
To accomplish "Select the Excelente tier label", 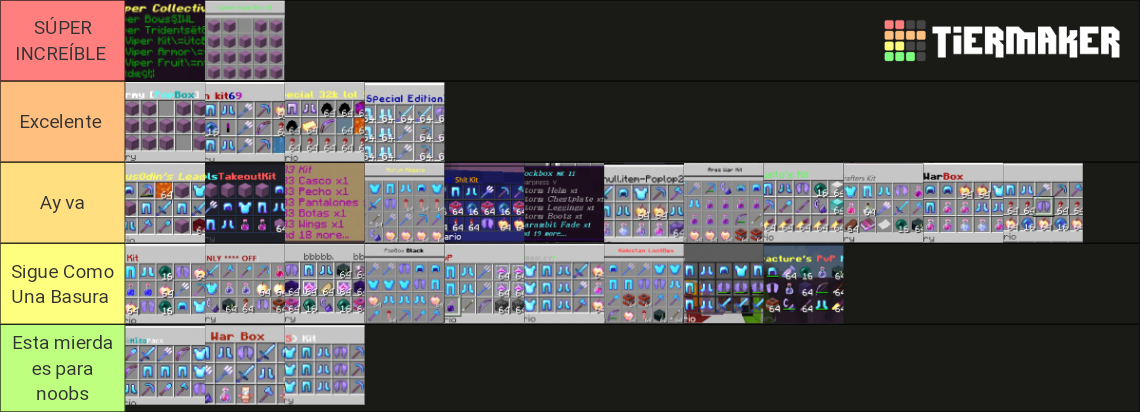I will point(63,121).
